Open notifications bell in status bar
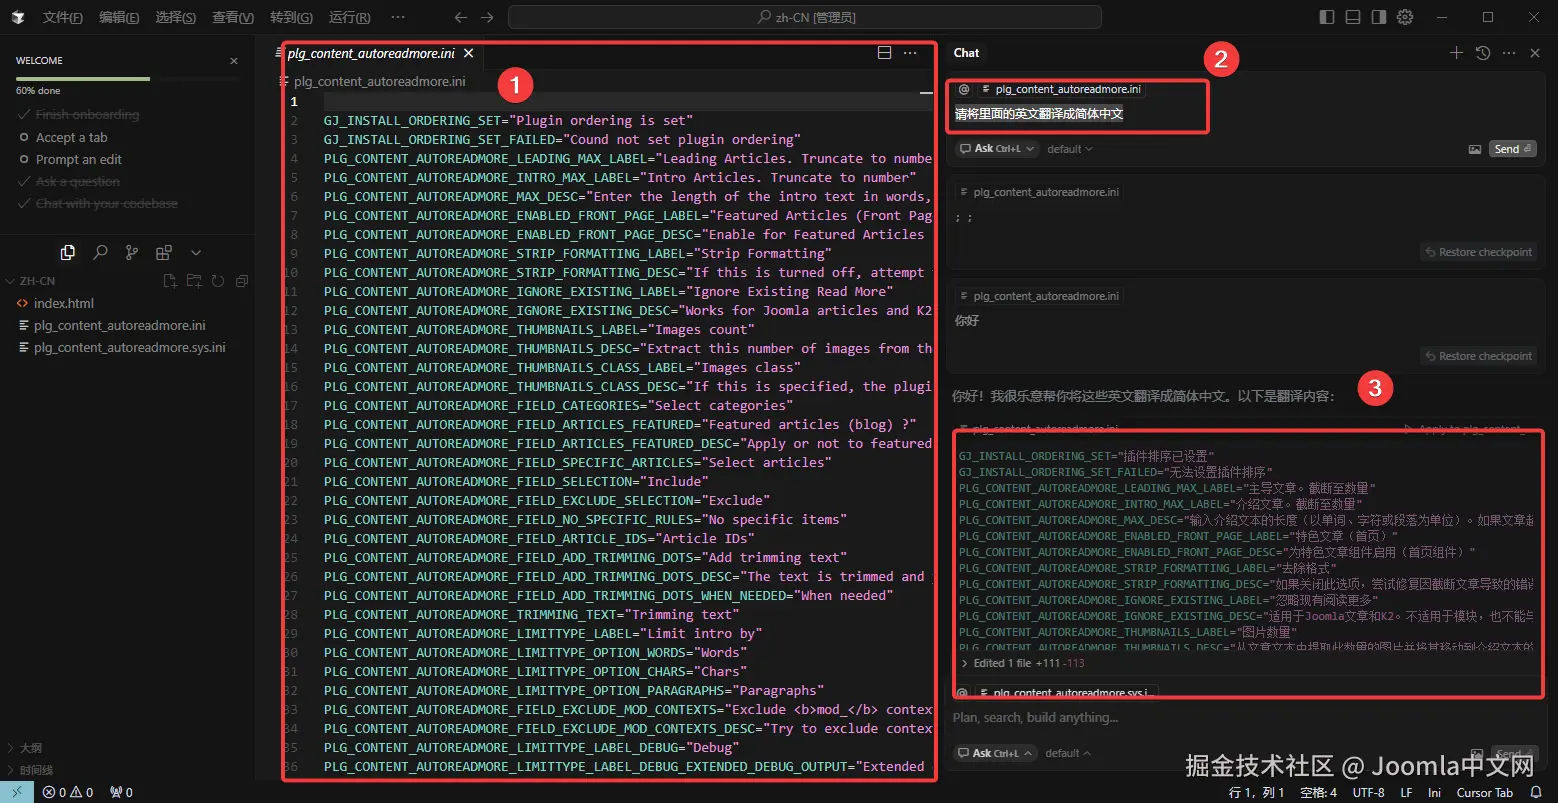The height and width of the screenshot is (803, 1558). [x=1538, y=792]
